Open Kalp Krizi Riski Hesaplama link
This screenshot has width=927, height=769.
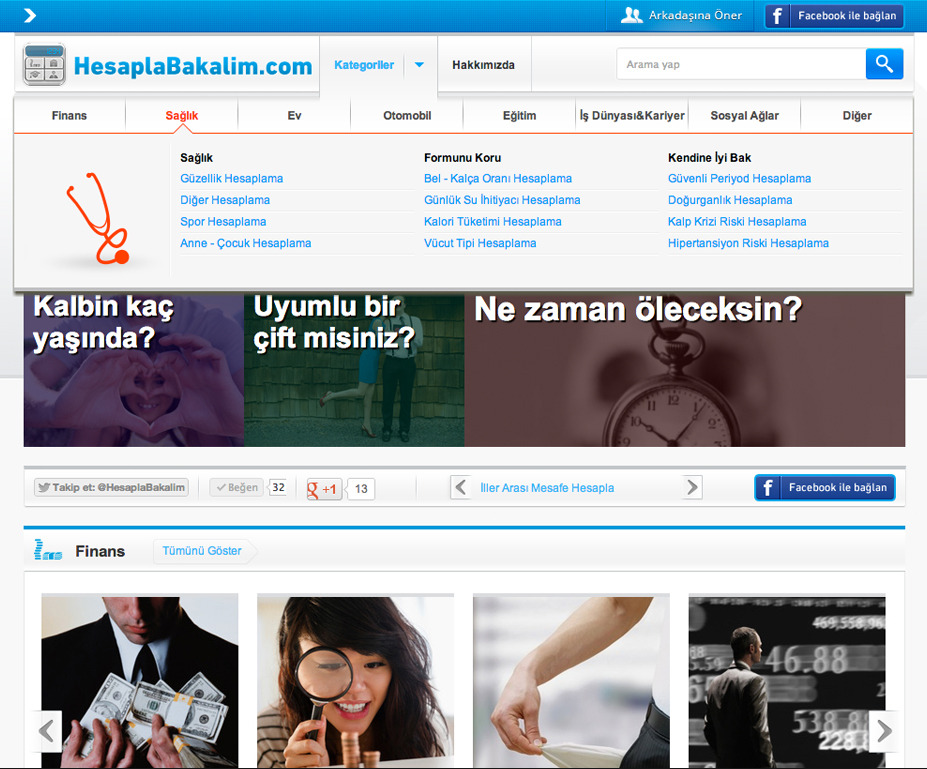[x=736, y=222]
